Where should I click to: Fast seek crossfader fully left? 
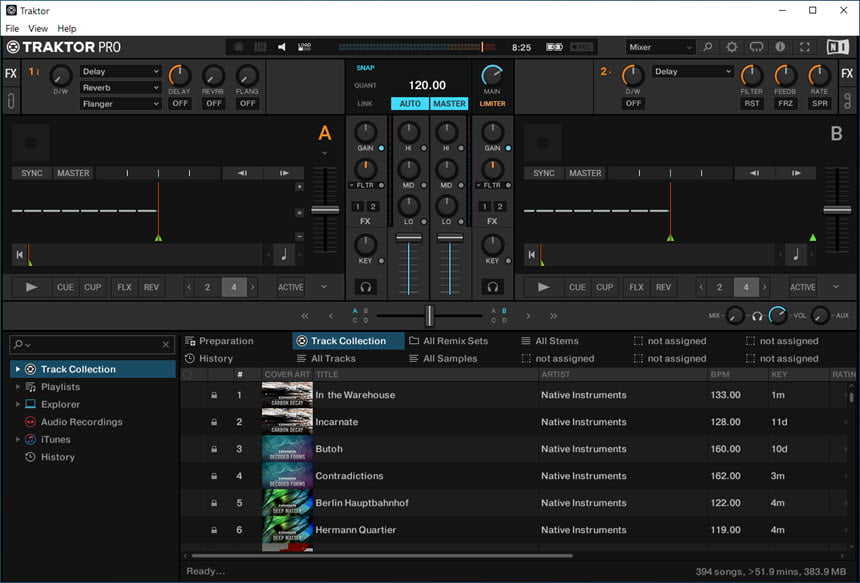coord(305,316)
